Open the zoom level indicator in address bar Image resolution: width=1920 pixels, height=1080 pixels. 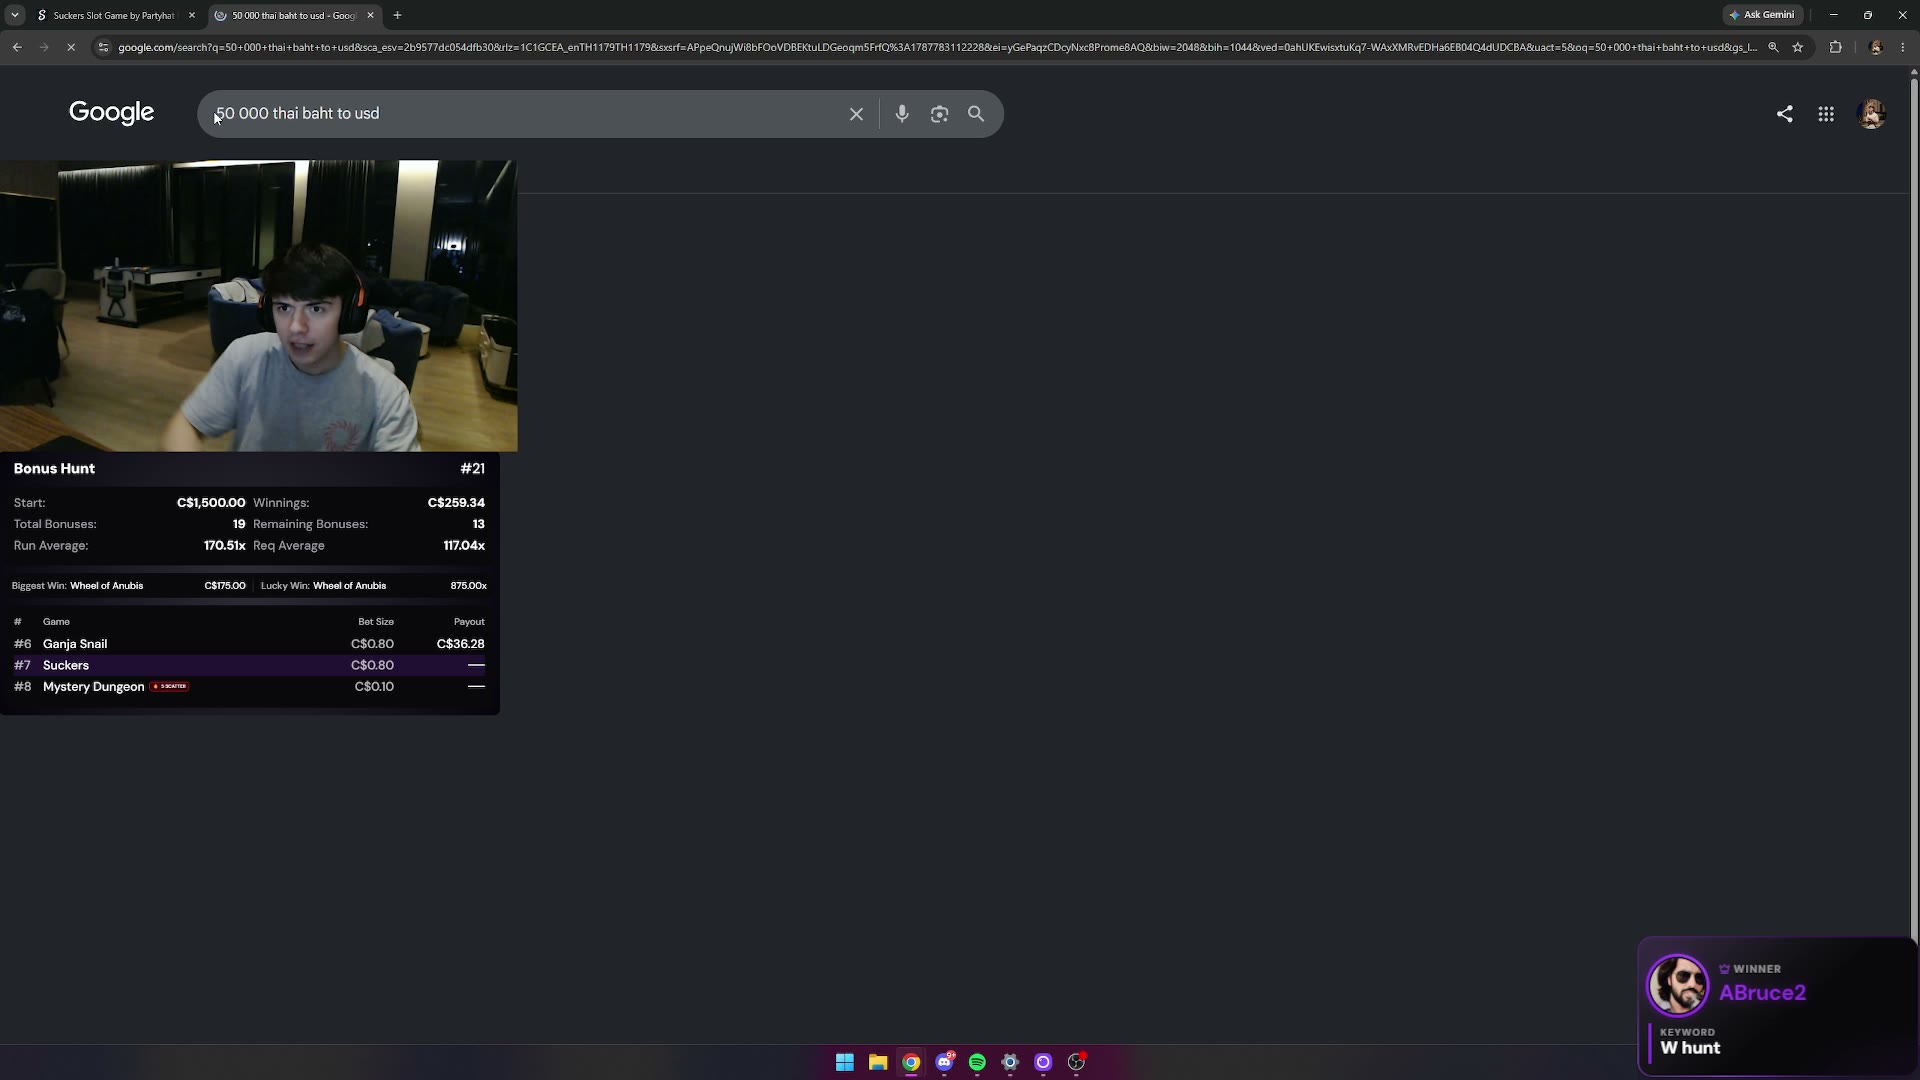coord(1773,47)
